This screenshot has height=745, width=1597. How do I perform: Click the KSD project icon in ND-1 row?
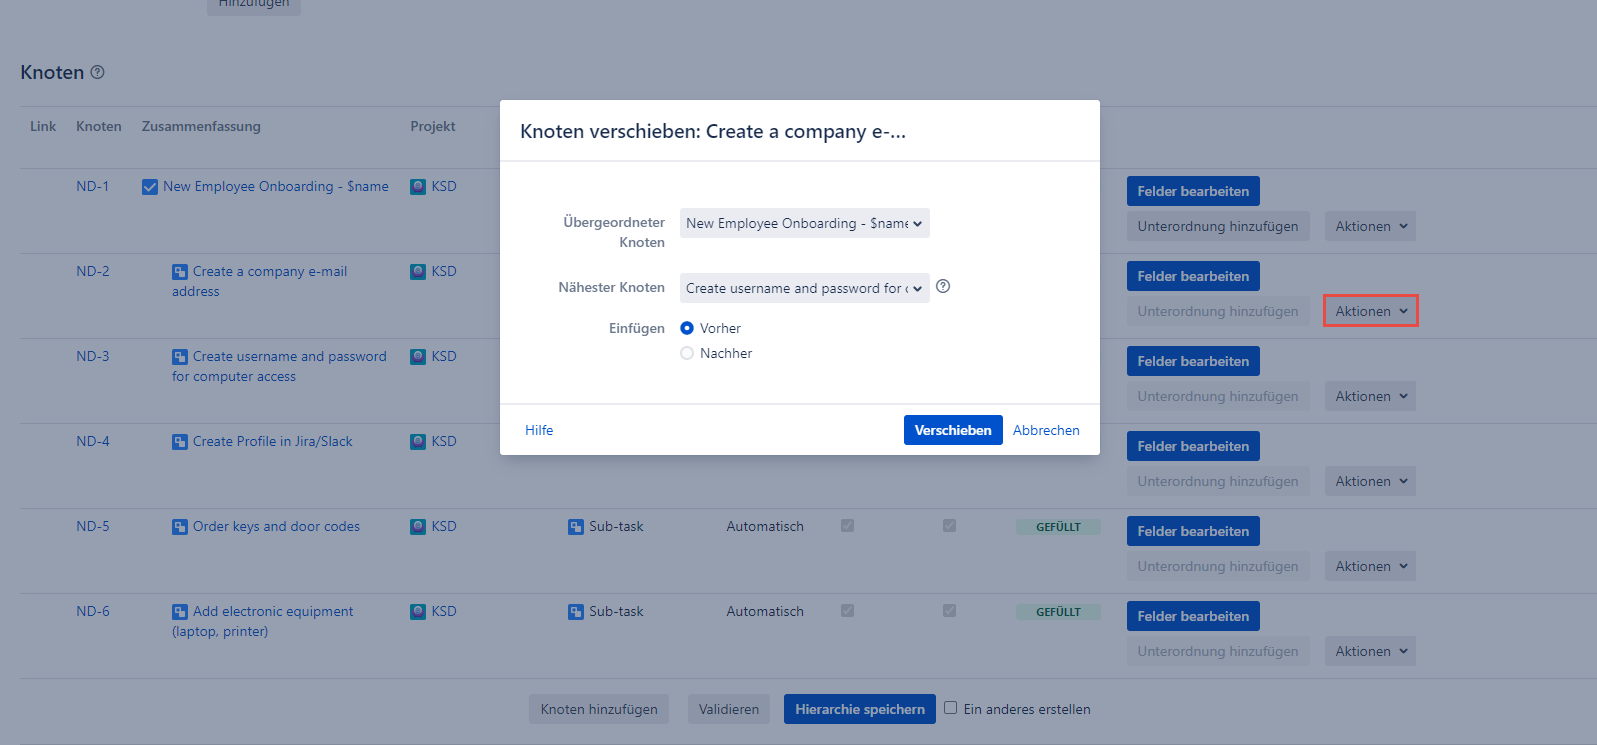coord(418,187)
